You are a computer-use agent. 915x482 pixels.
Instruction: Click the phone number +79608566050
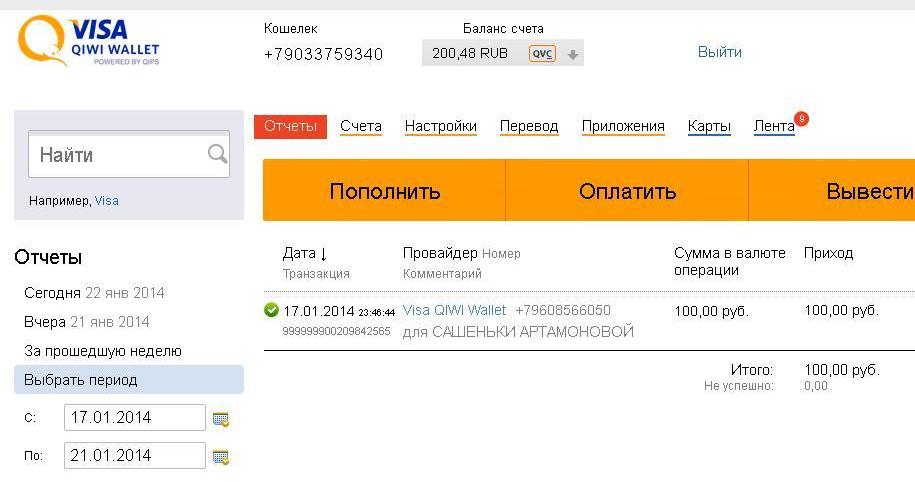click(563, 310)
